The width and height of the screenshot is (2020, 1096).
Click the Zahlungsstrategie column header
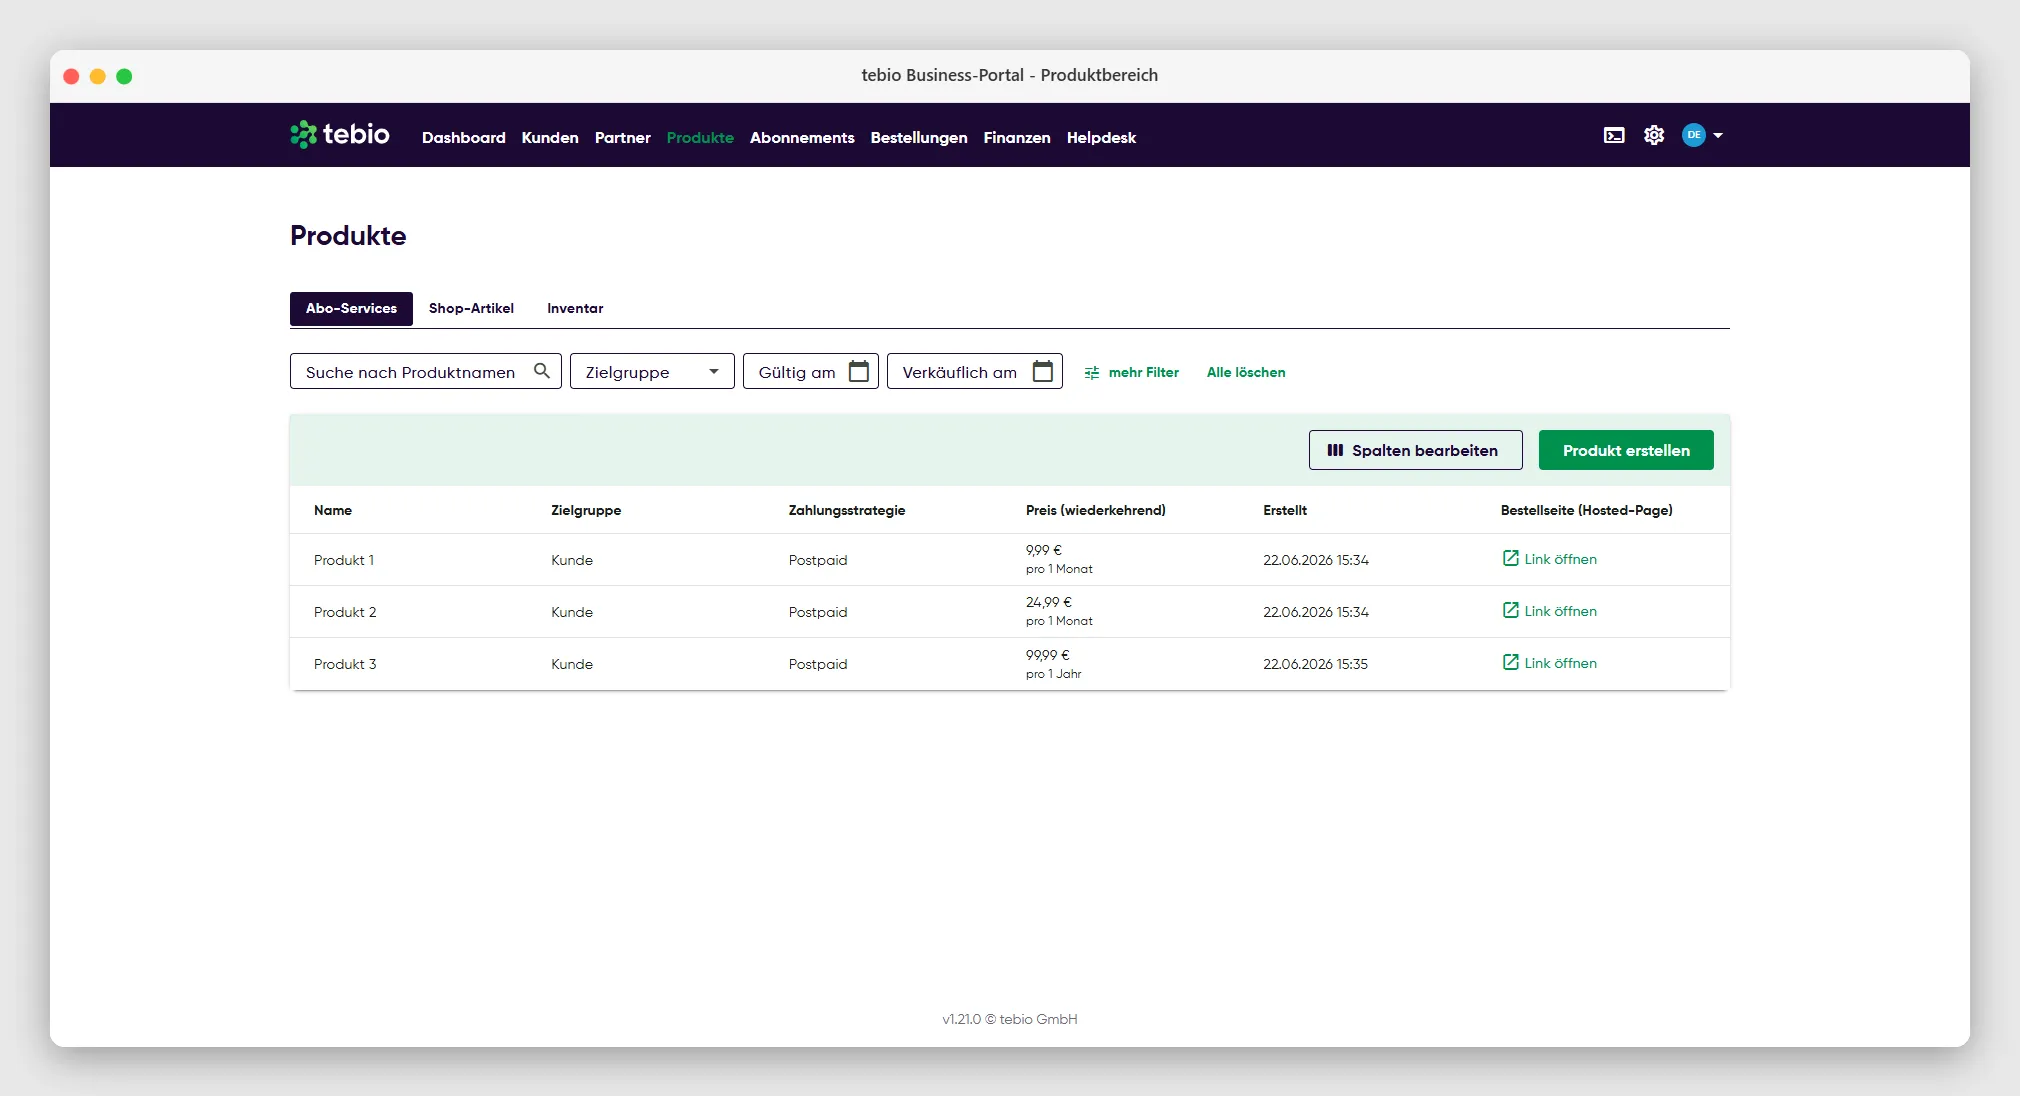[x=847, y=510]
